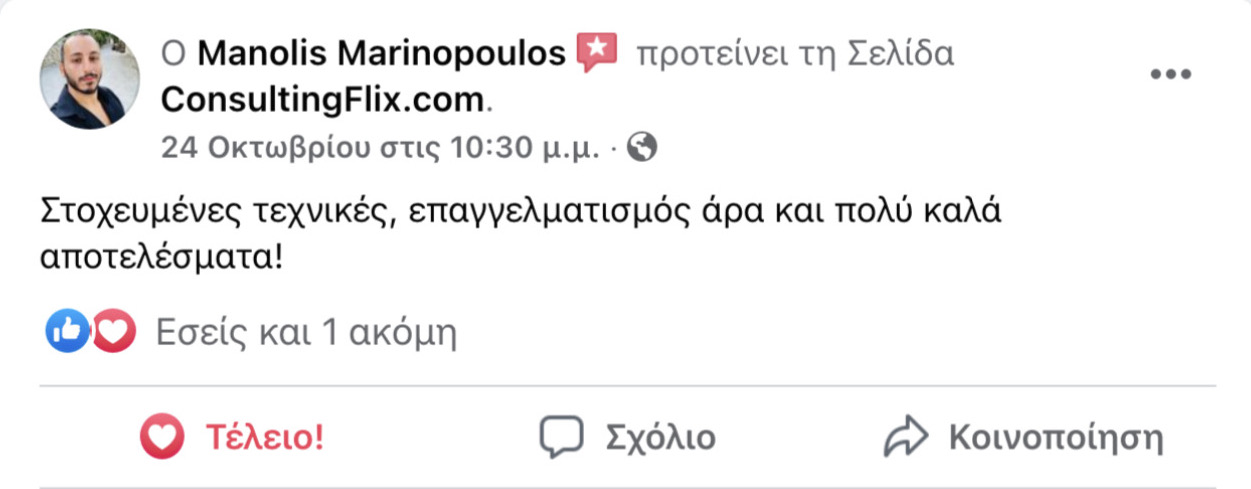Click the share arrow icon
The width and height of the screenshot is (1251, 489).
[x=906, y=438]
